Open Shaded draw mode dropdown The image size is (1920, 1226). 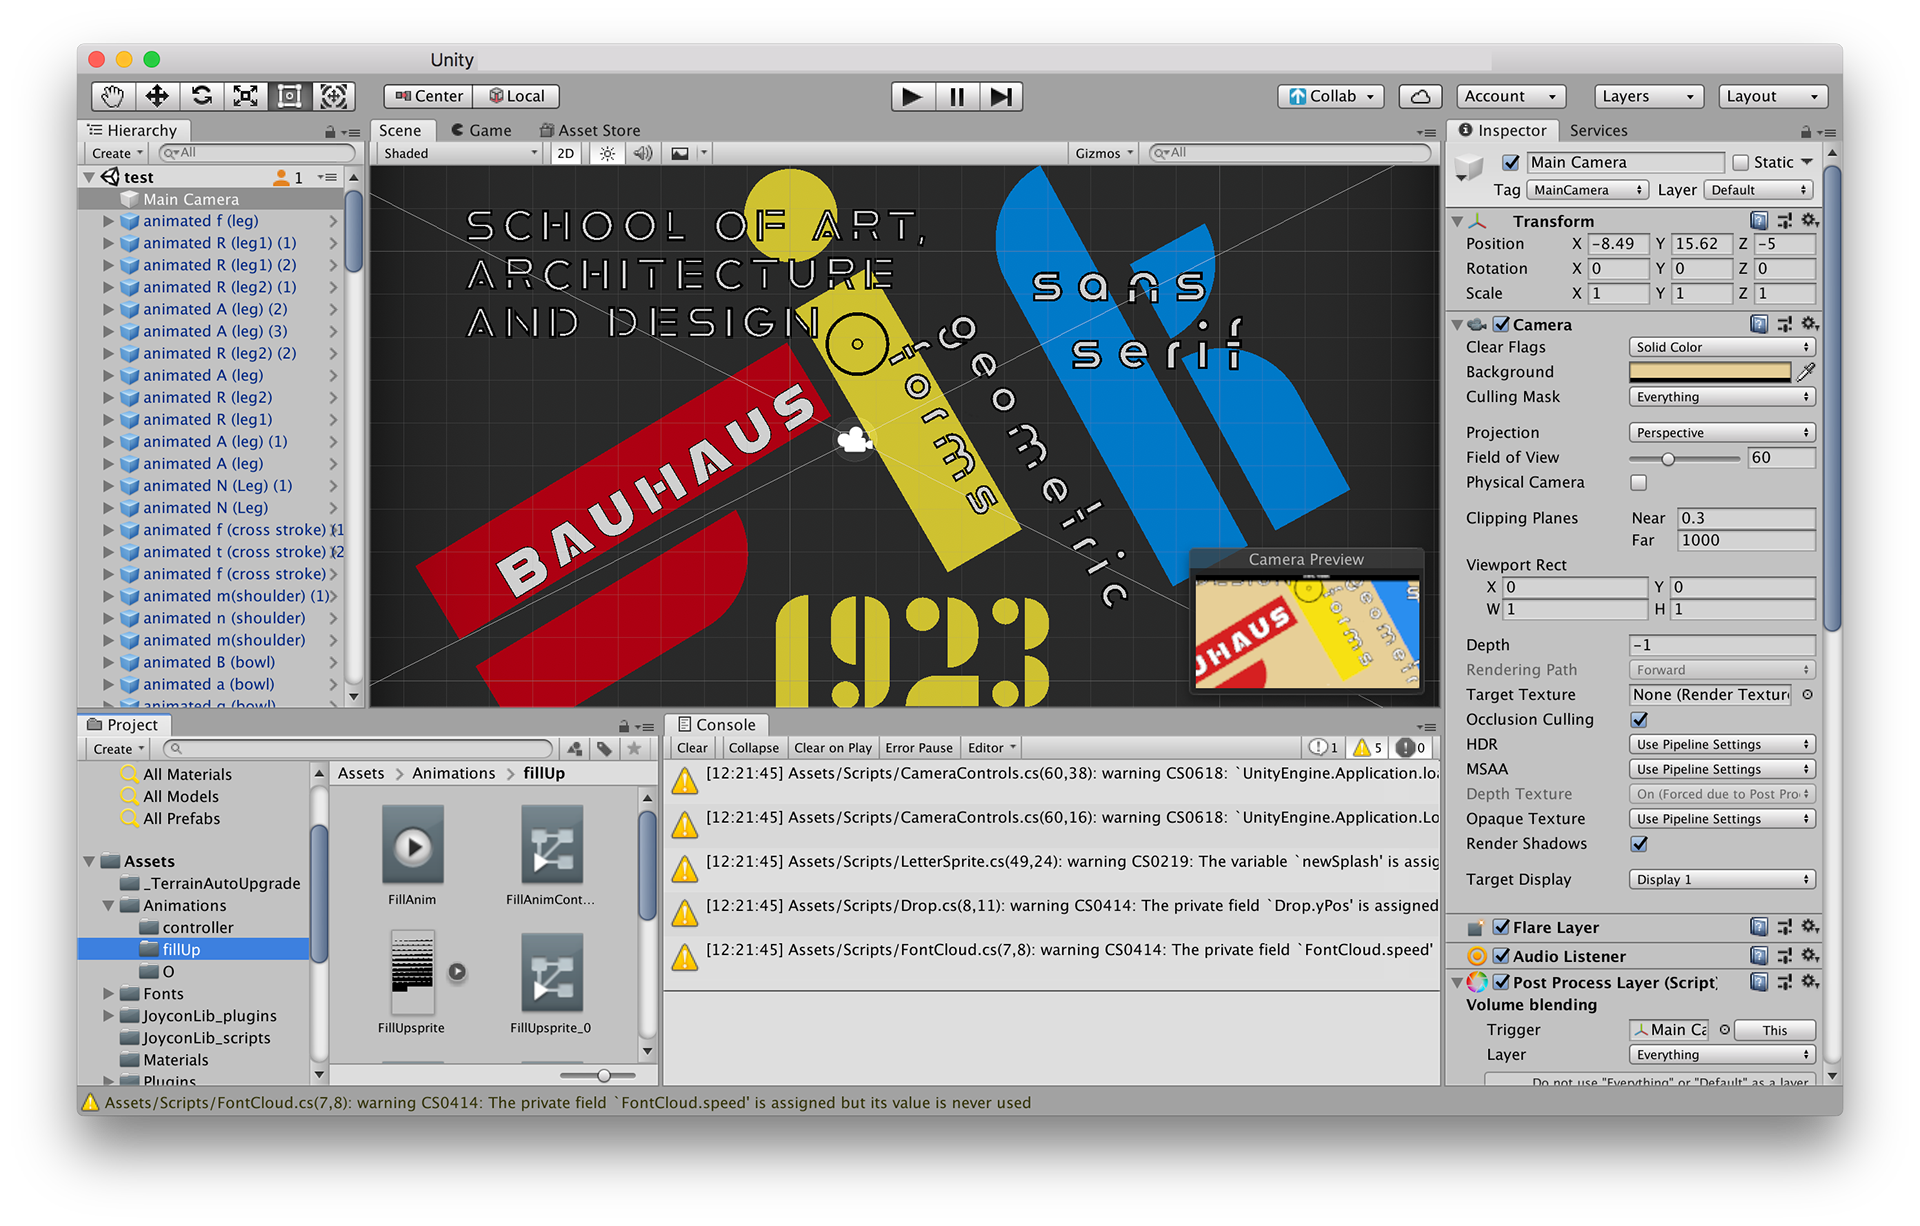pyautogui.click(x=461, y=153)
